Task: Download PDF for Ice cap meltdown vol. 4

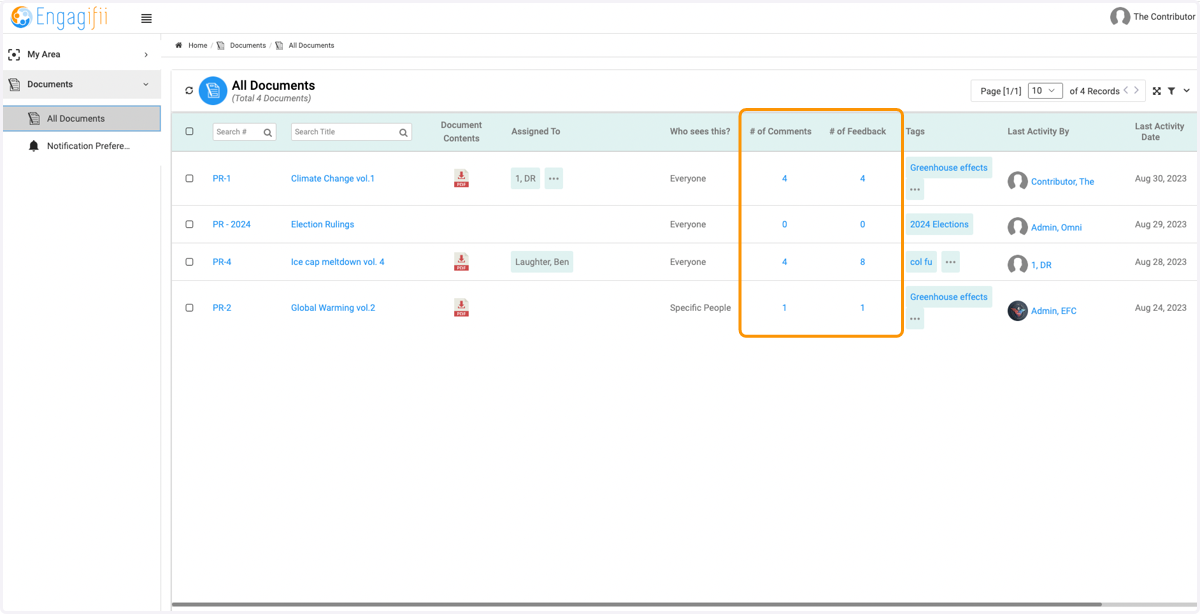Action: (x=461, y=262)
